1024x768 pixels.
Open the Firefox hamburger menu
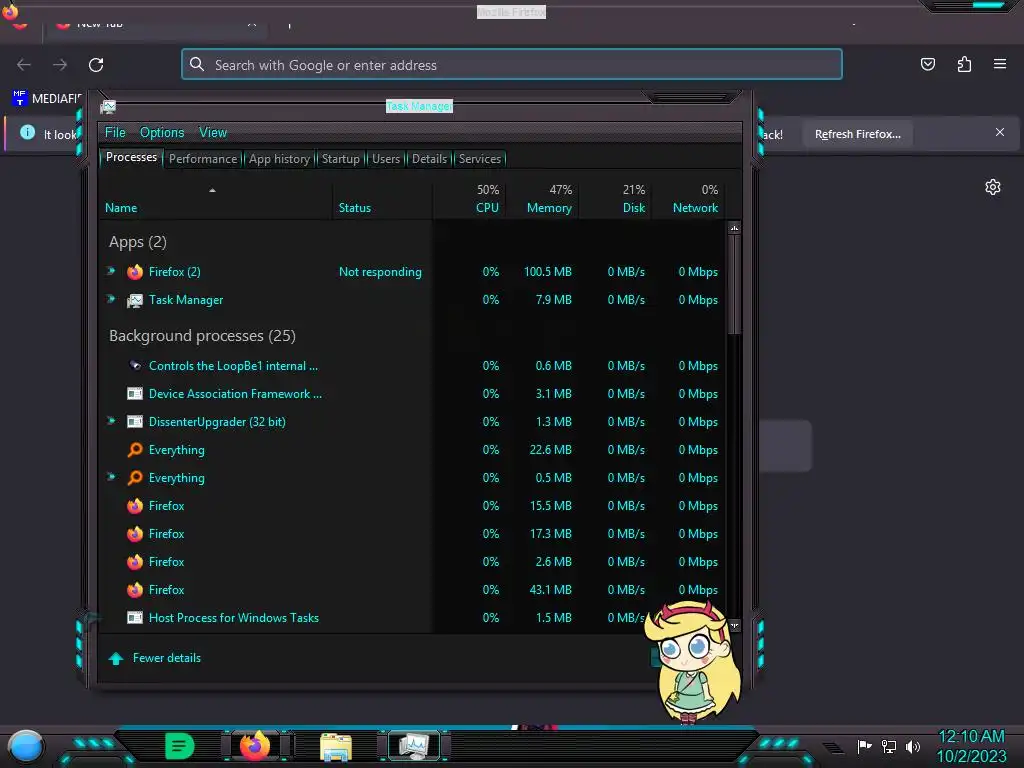1000,64
